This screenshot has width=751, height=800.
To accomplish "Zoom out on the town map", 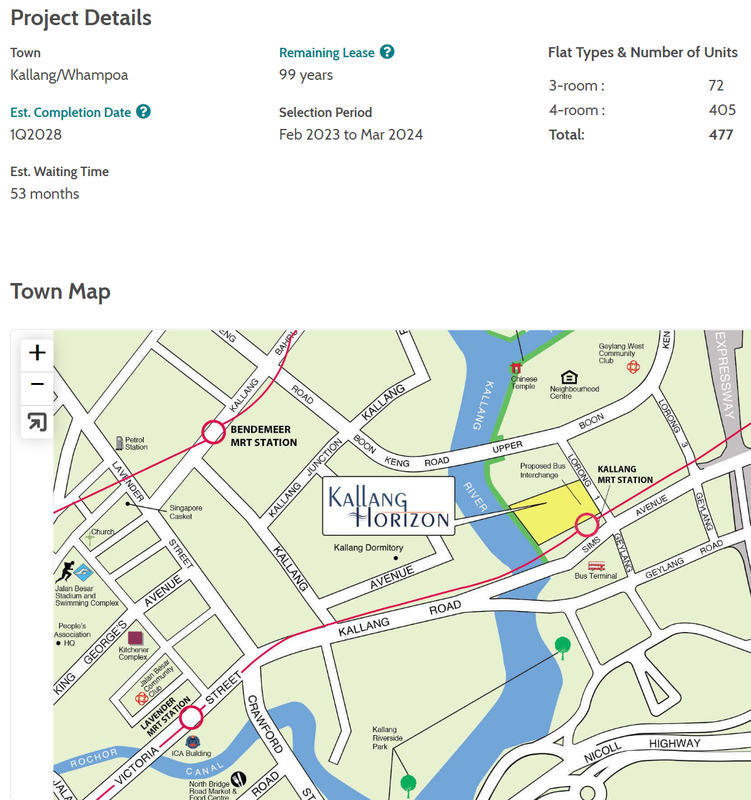I will pos(37,385).
